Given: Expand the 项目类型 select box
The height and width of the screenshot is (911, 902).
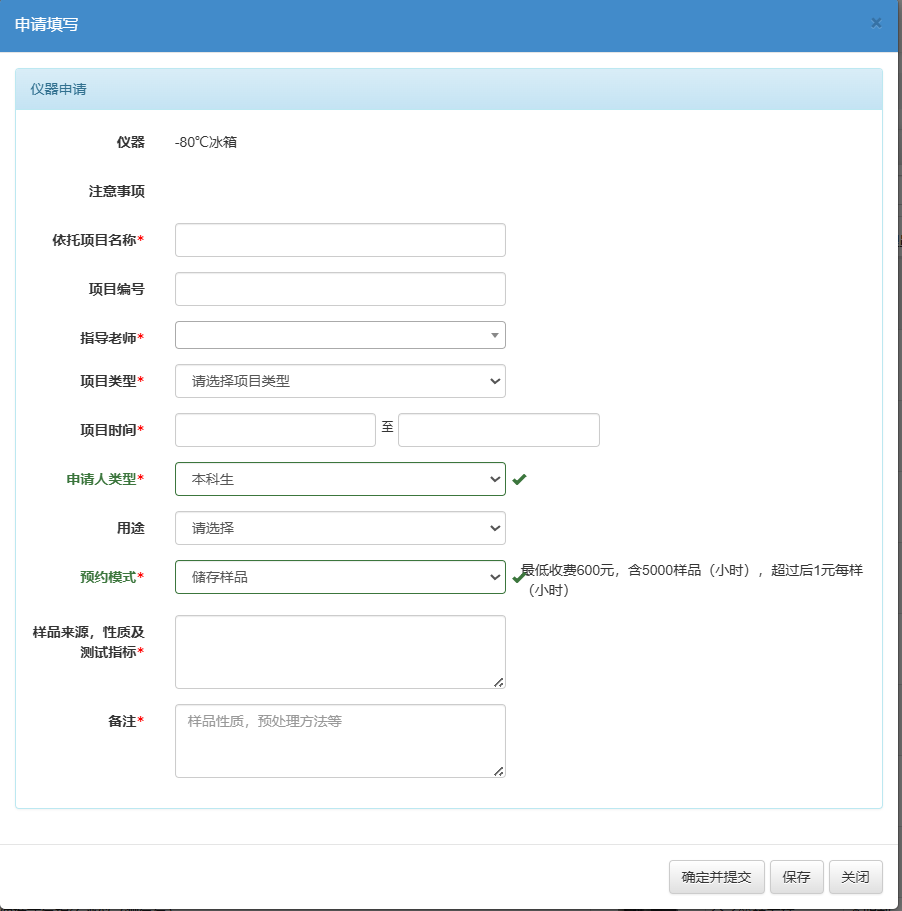Looking at the screenshot, I should click(340, 381).
